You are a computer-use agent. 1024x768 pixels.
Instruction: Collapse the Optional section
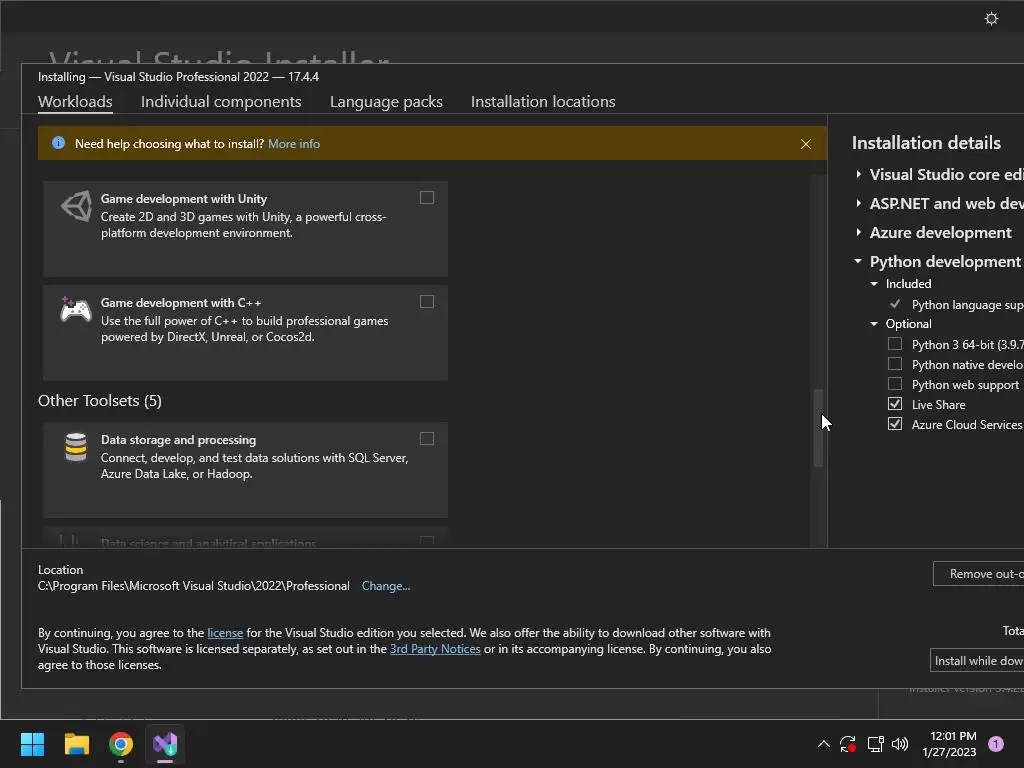pyautogui.click(x=874, y=324)
